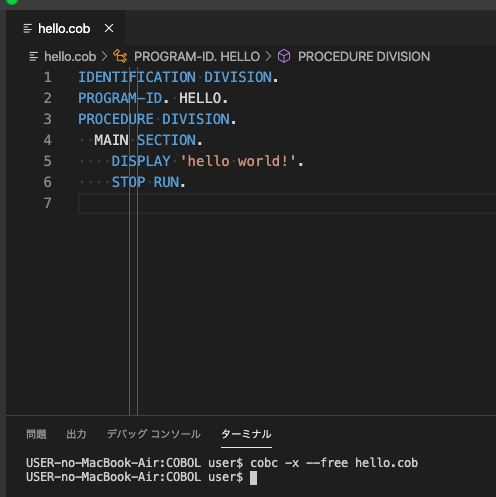Click the chevron after hello.cob breadcrumb

coord(105,56)
